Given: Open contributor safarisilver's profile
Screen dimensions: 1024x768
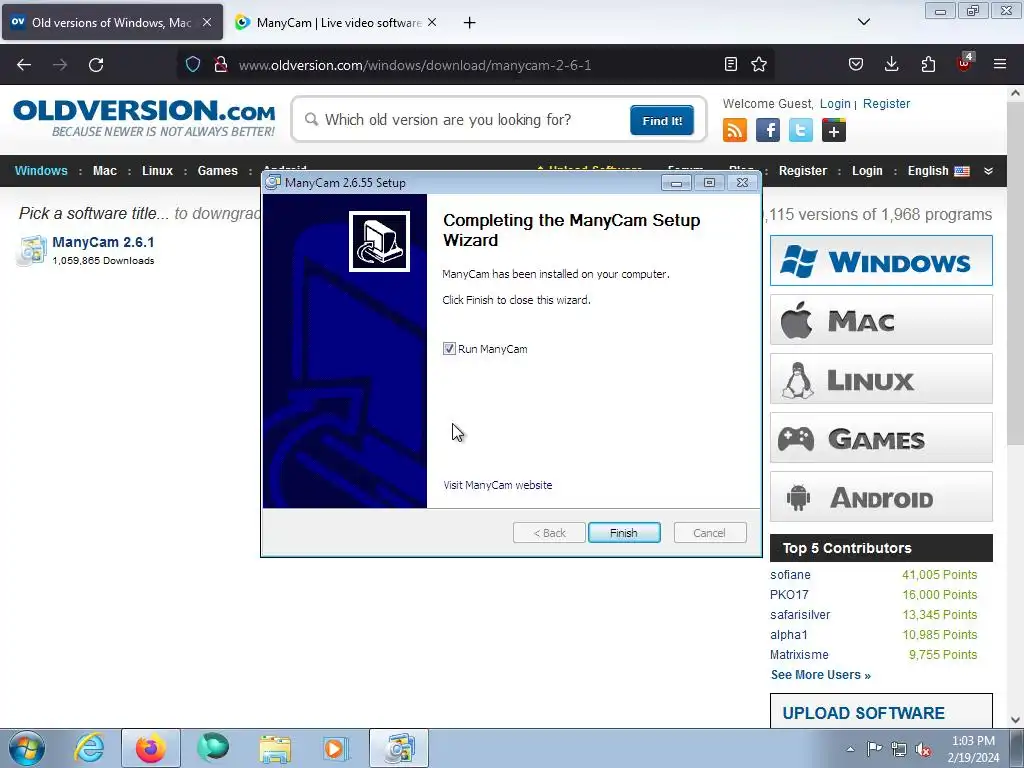Looking at the screenshot, I should coord(800,615).
